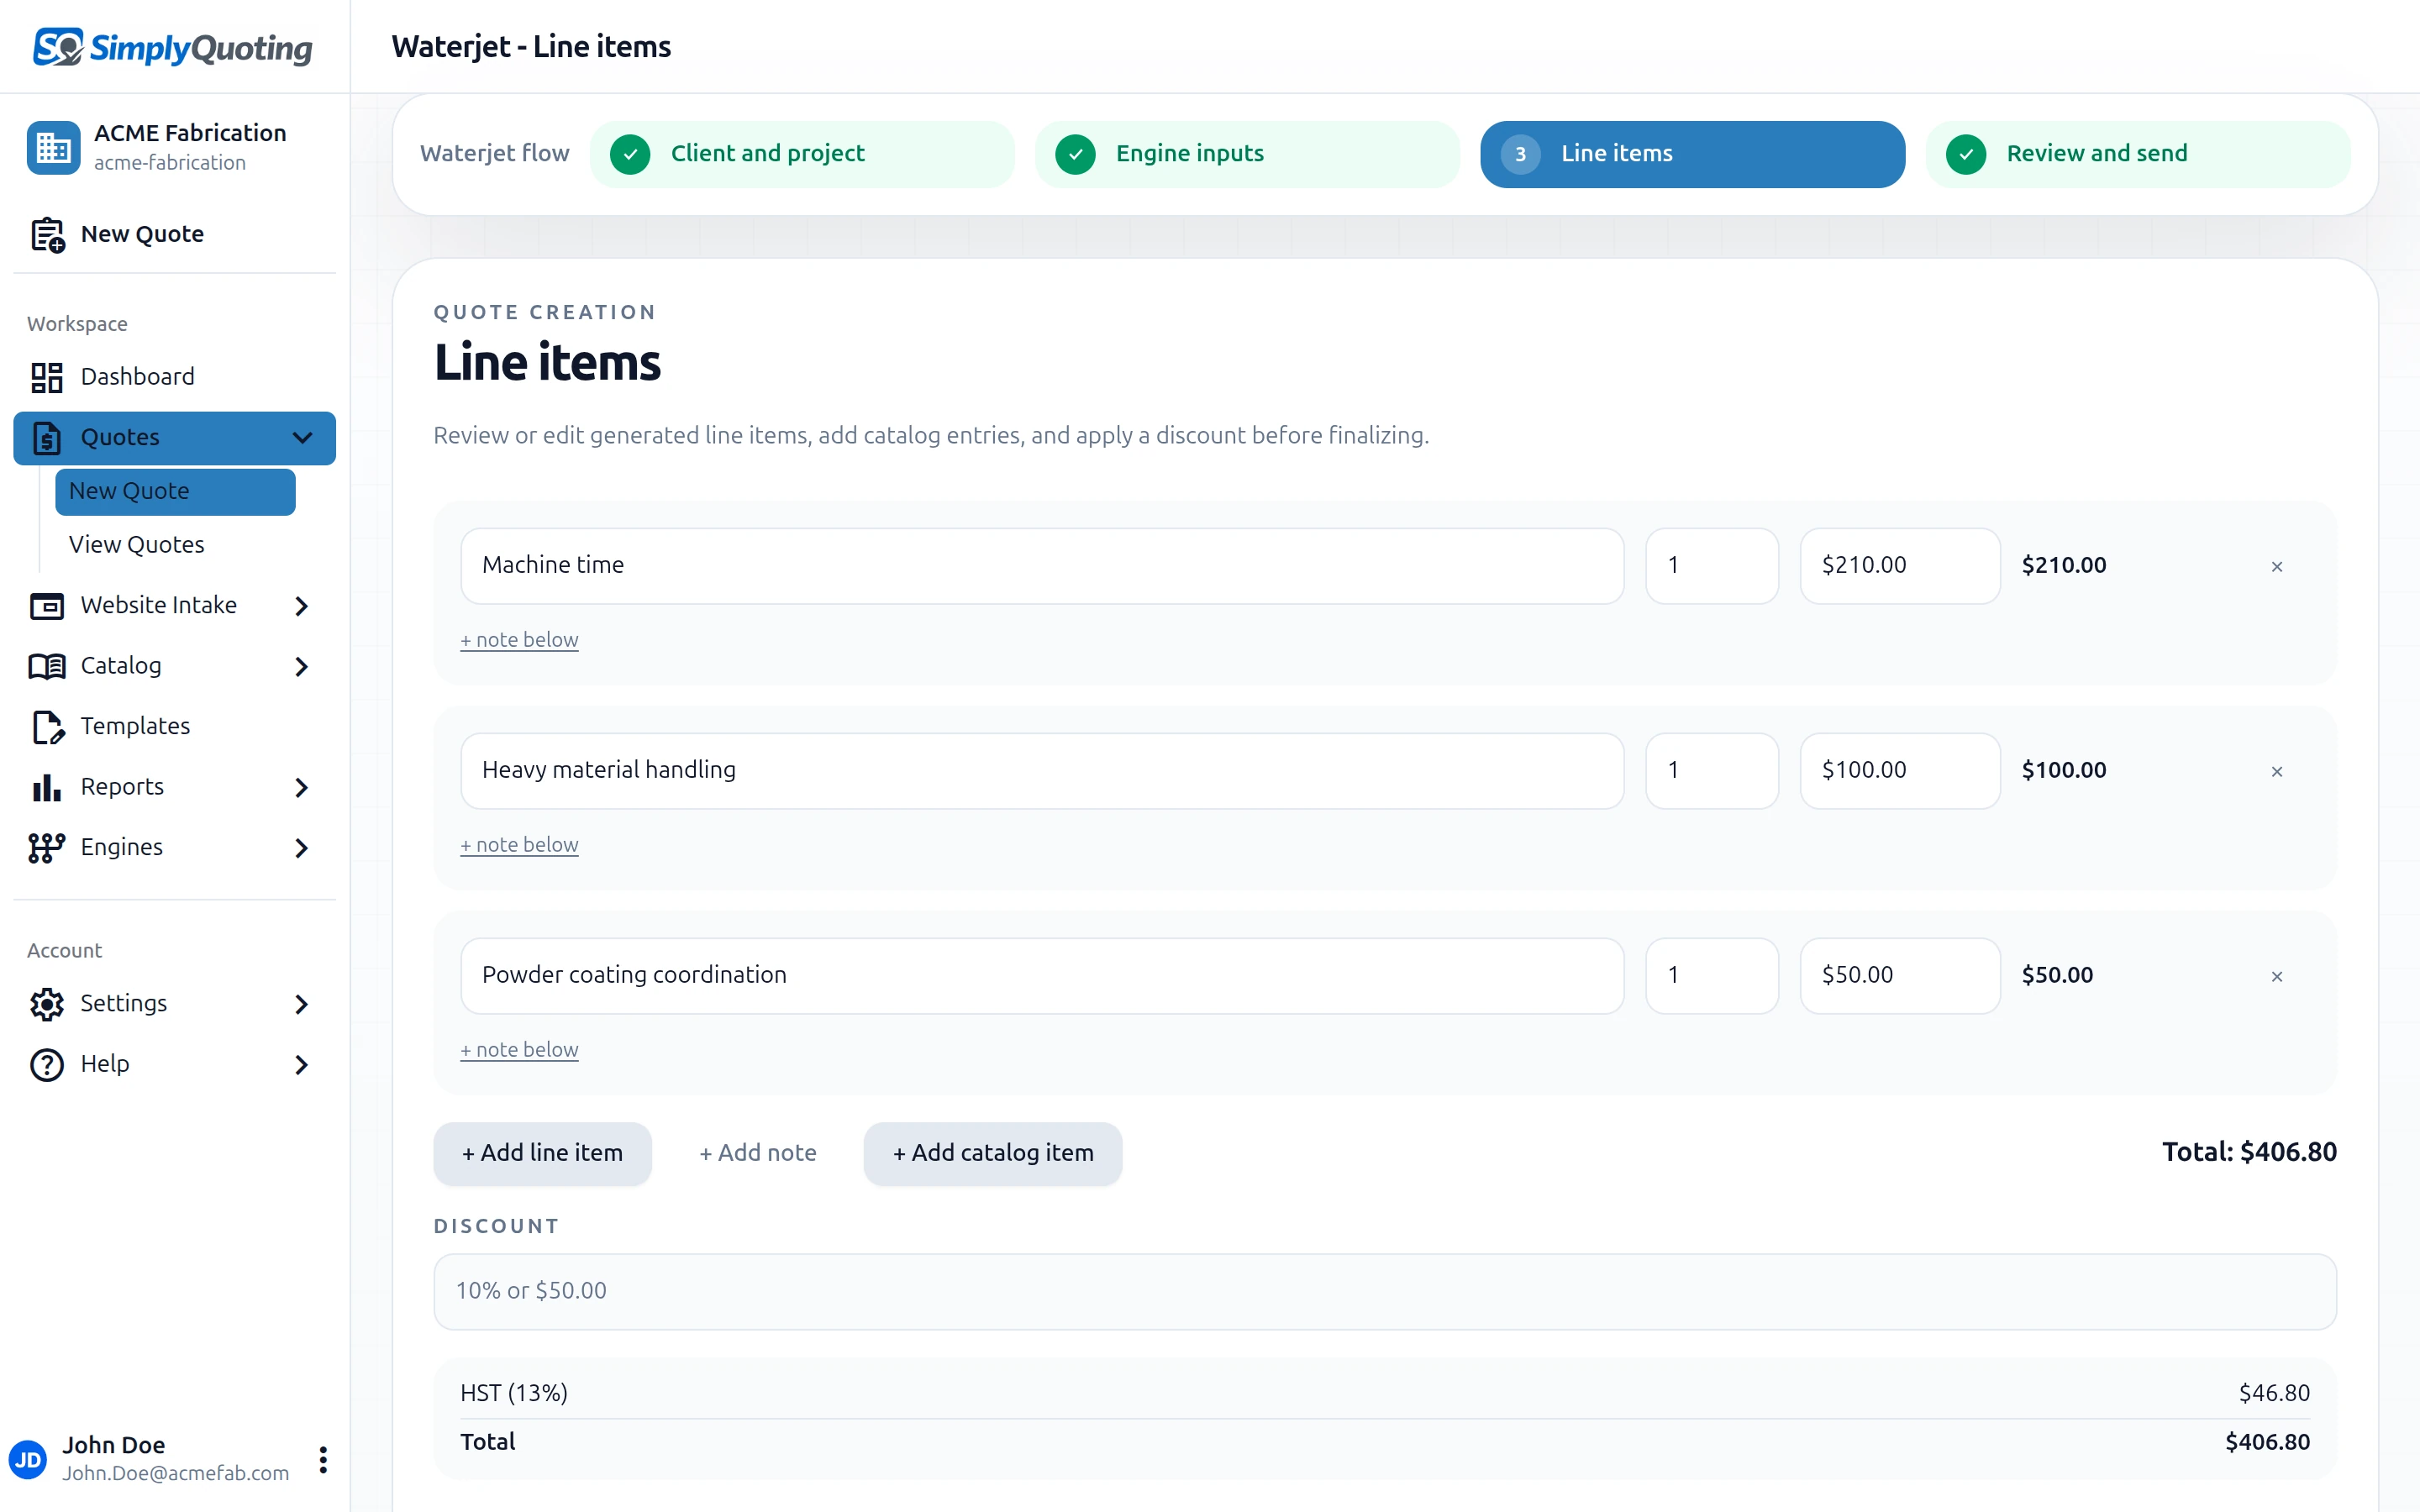2420x1512 pixels.
Task: Click the Settings gear icon
Action: [47, 1004]
